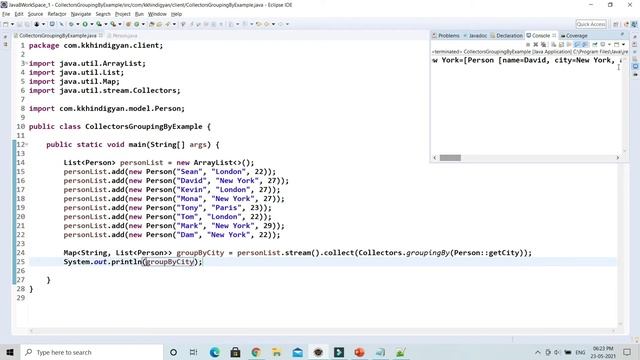This screenshot has width=640, height=360.
Task: Expand the New Java Class dropdown arrow
Action: tap(143, 24)
